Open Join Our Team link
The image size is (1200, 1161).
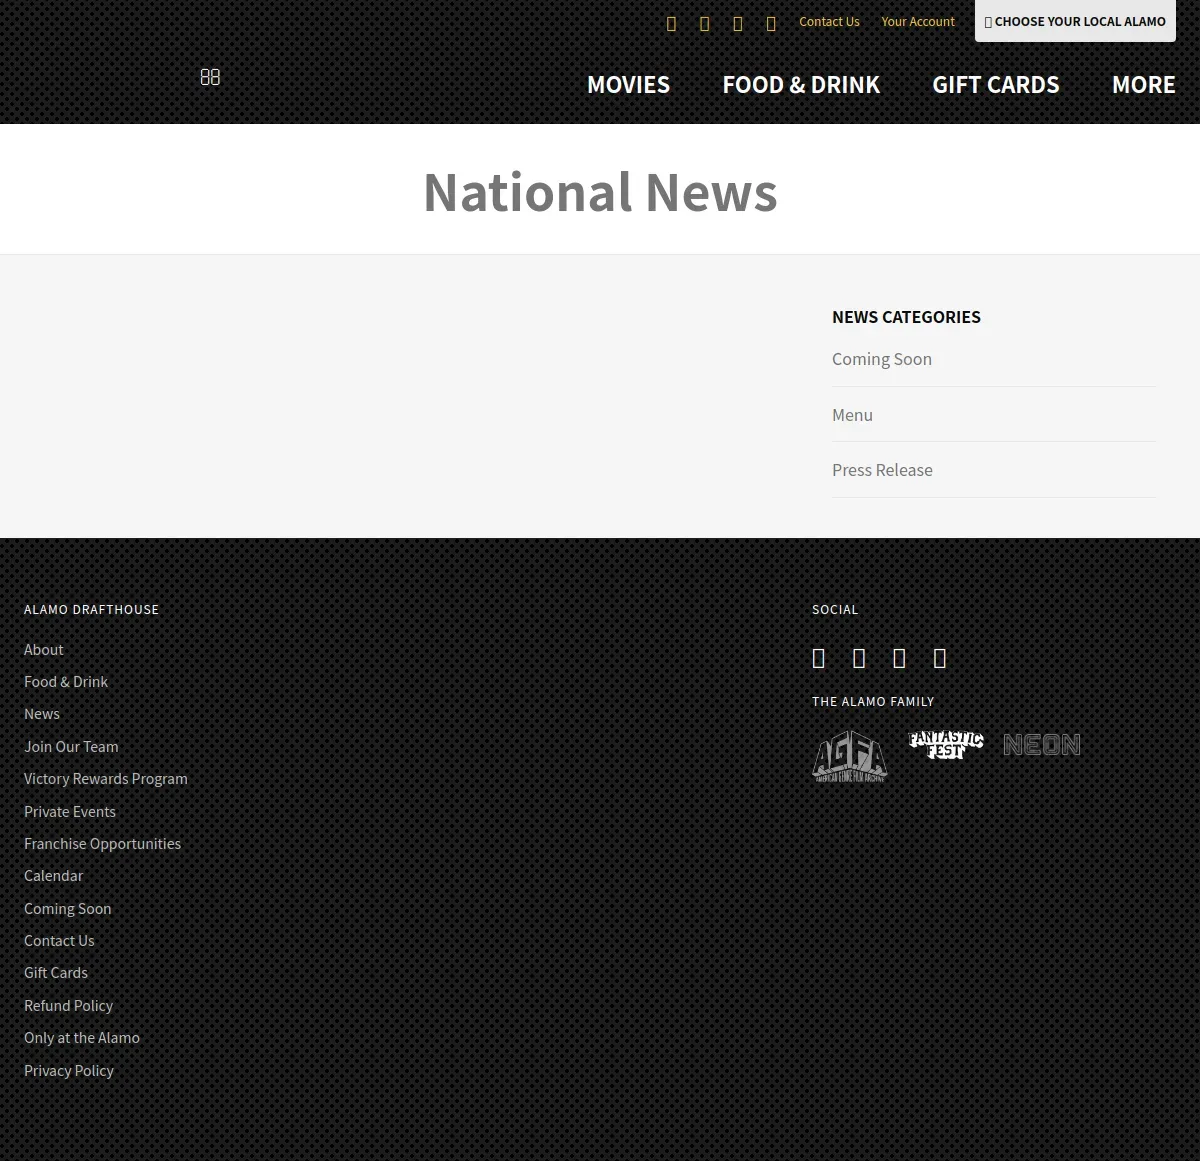click(x=71, y=747)
